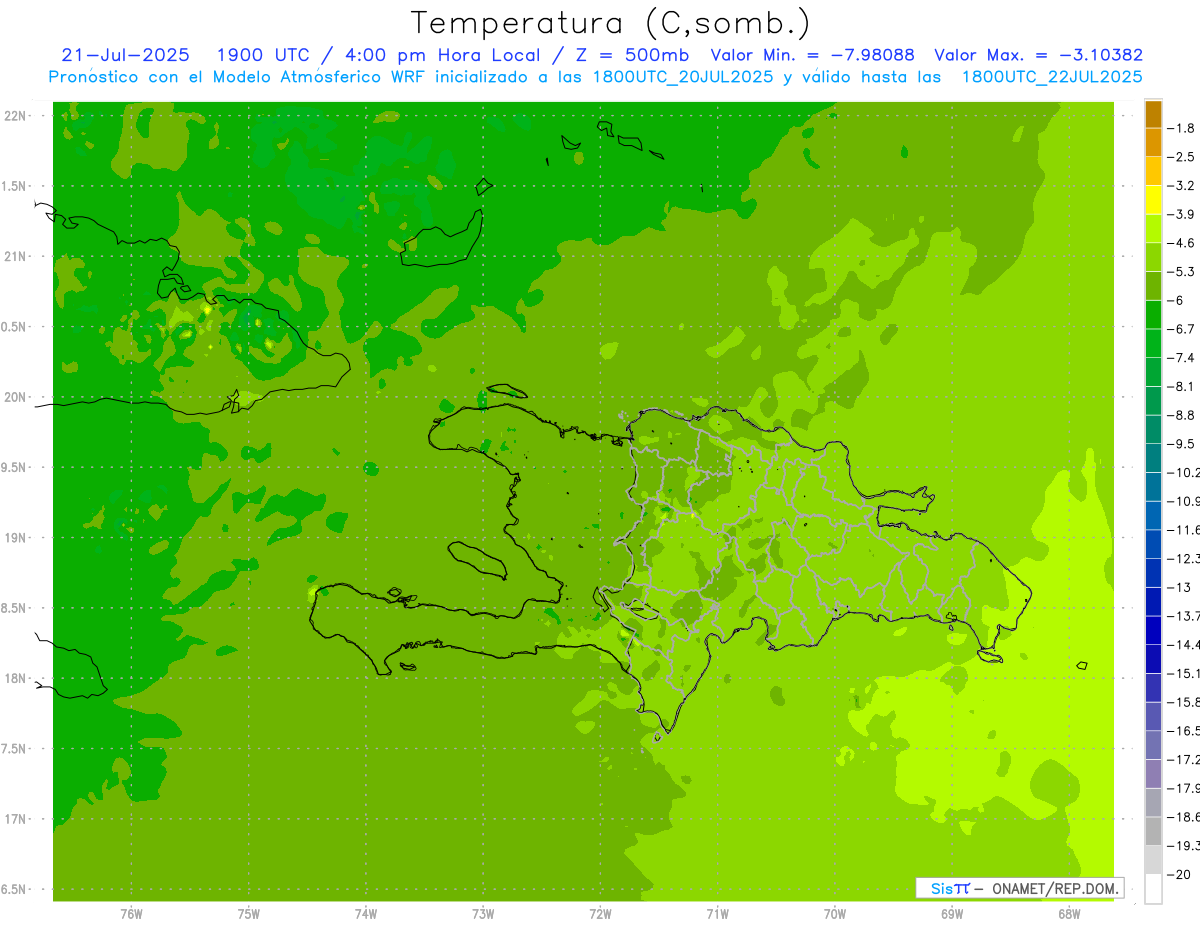Pick the teal swatch between -9.5 and -10.2
Screen dimensions: 1200x927
click(1153, 458)
